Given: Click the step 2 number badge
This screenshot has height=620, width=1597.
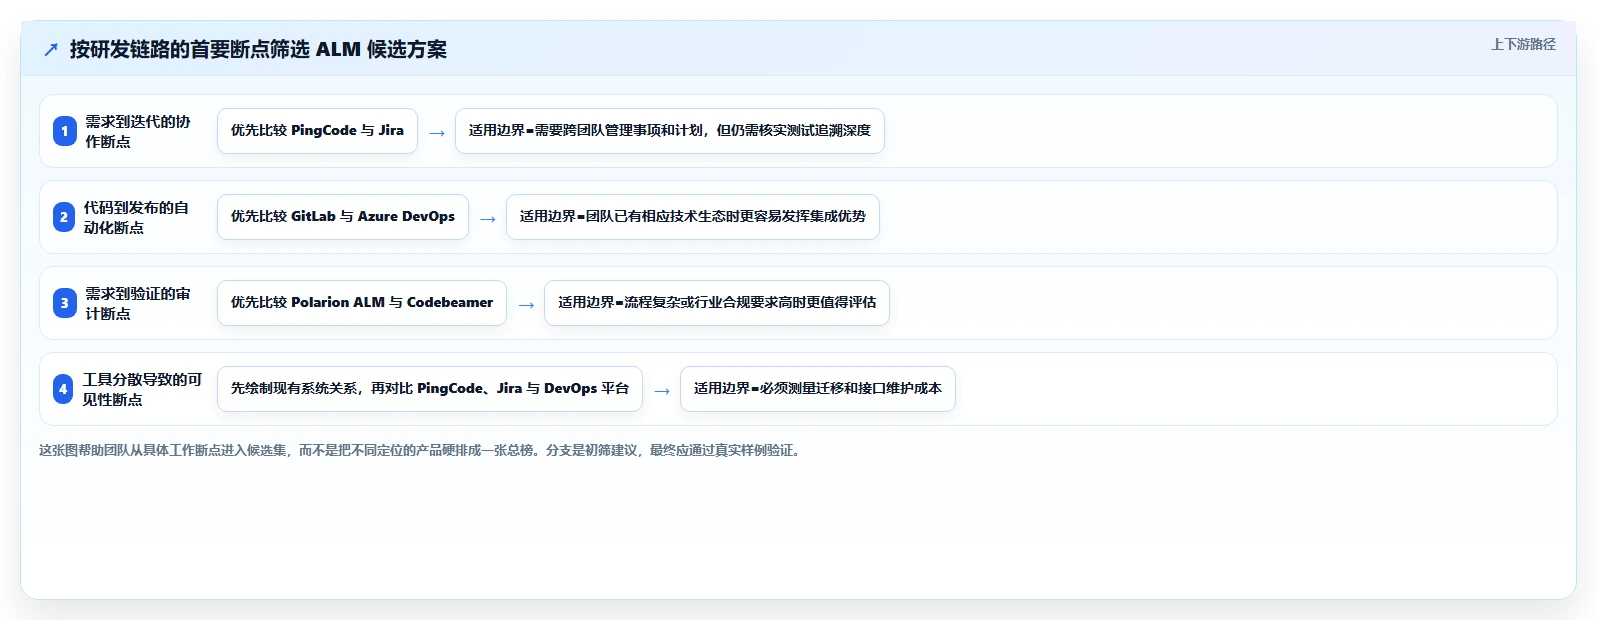Looking at the screenshot, I should [64, 217].
